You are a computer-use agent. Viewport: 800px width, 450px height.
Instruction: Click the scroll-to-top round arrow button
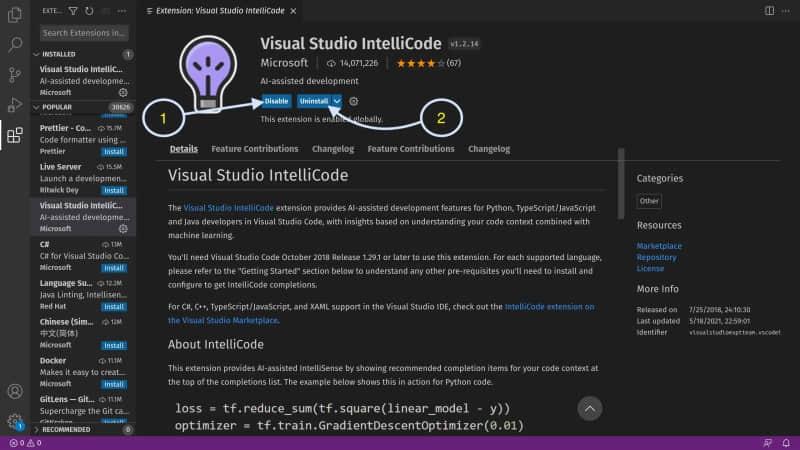click(590, 408)
